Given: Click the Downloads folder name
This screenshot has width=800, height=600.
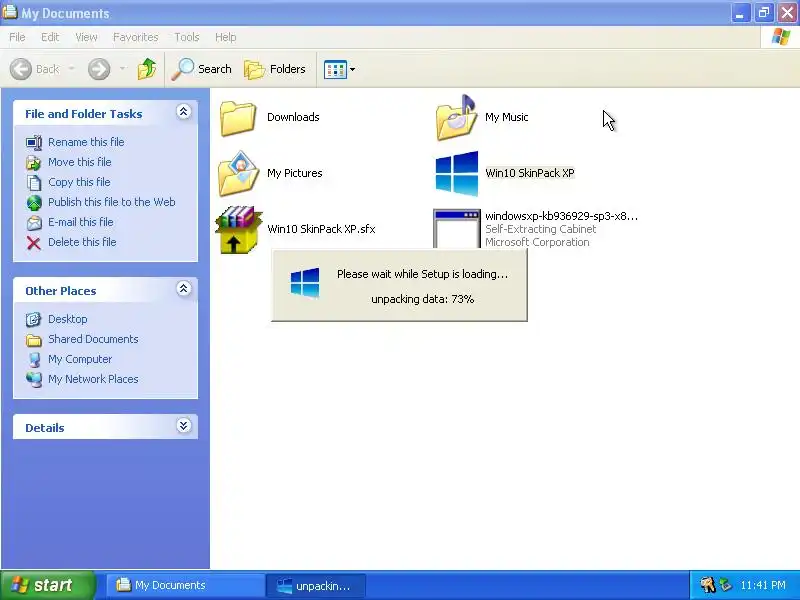Looking at the screenshot, I should click(x=293, y=117).
